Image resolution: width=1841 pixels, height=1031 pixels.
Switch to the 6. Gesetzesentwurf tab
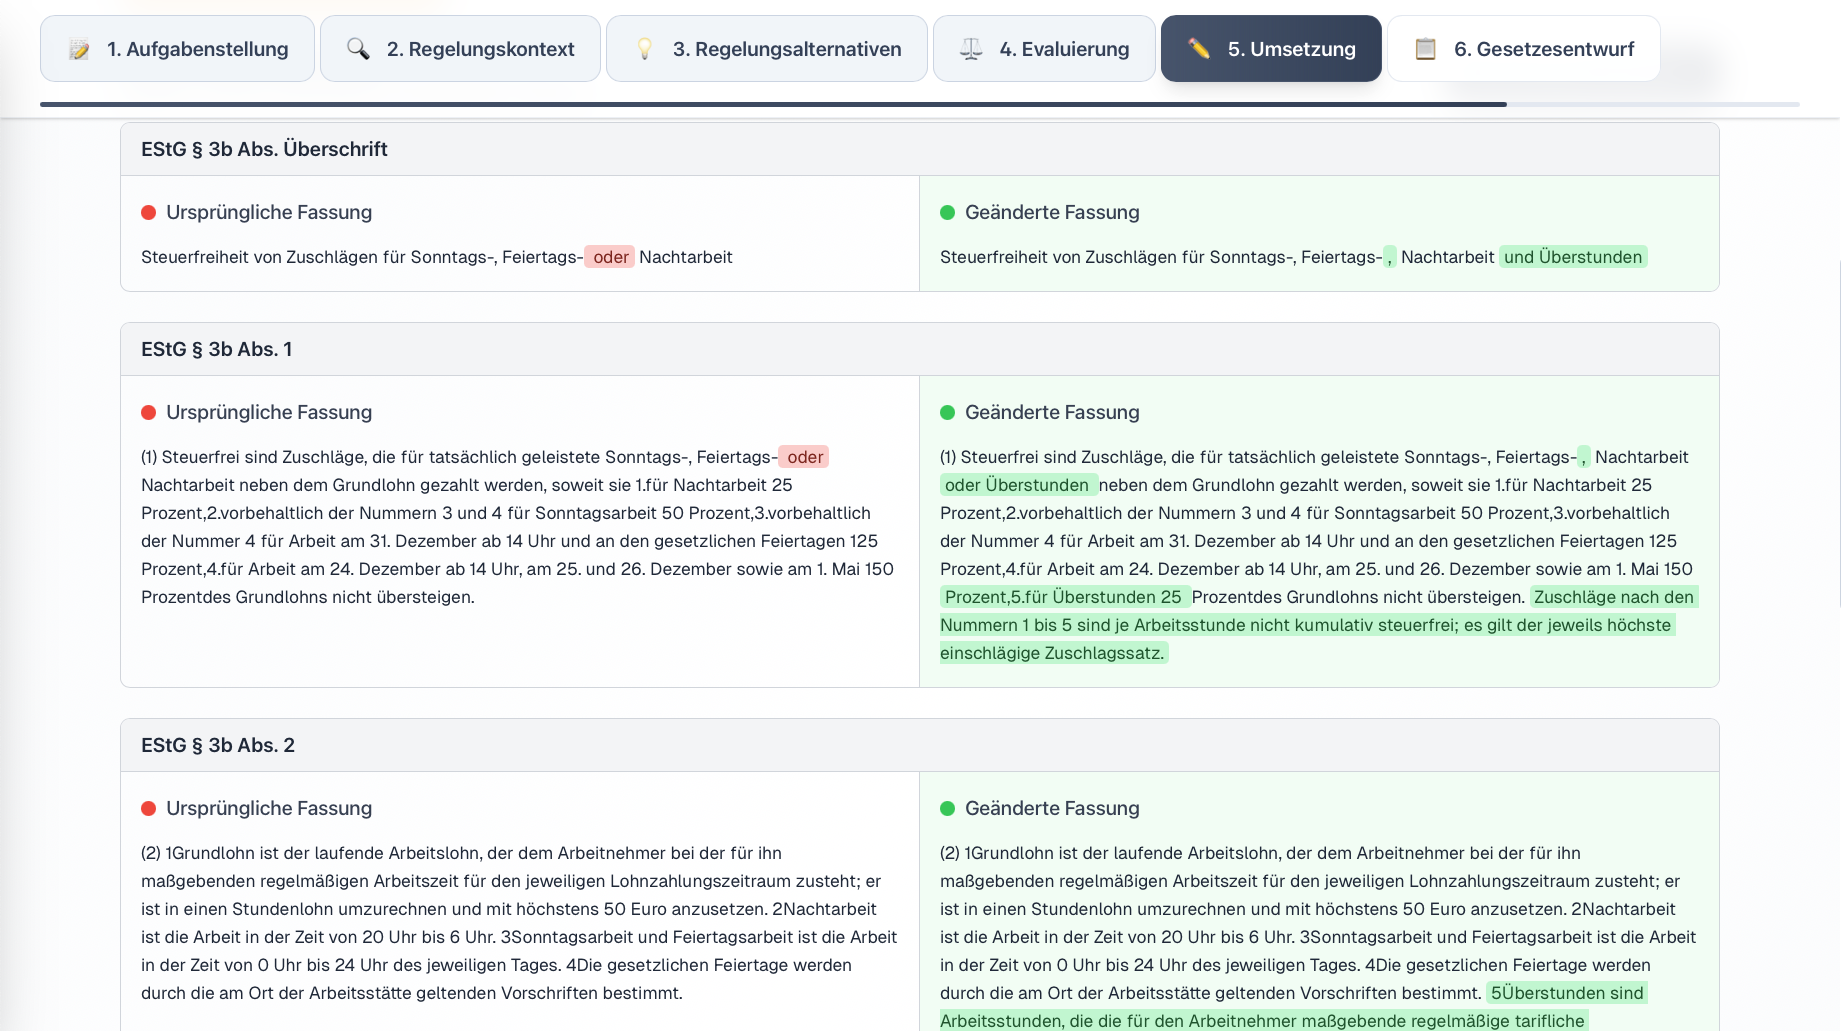tap(1523, 49)
